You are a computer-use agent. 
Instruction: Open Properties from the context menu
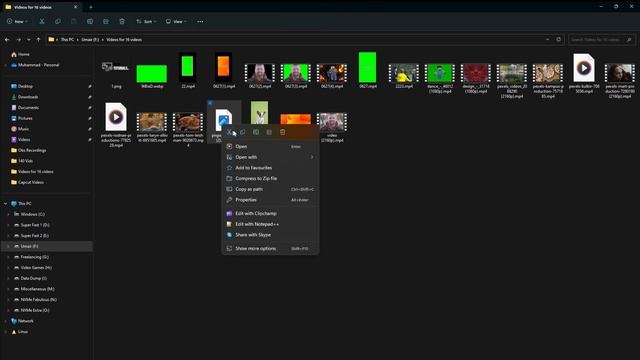[x=270, y=200]
